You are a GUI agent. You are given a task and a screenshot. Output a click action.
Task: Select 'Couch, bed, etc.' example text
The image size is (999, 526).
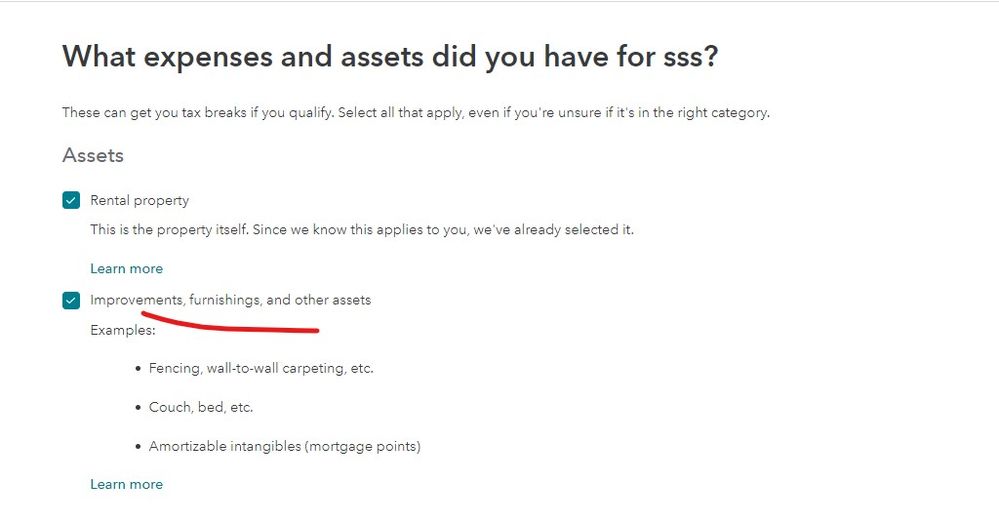coord(201,407)
